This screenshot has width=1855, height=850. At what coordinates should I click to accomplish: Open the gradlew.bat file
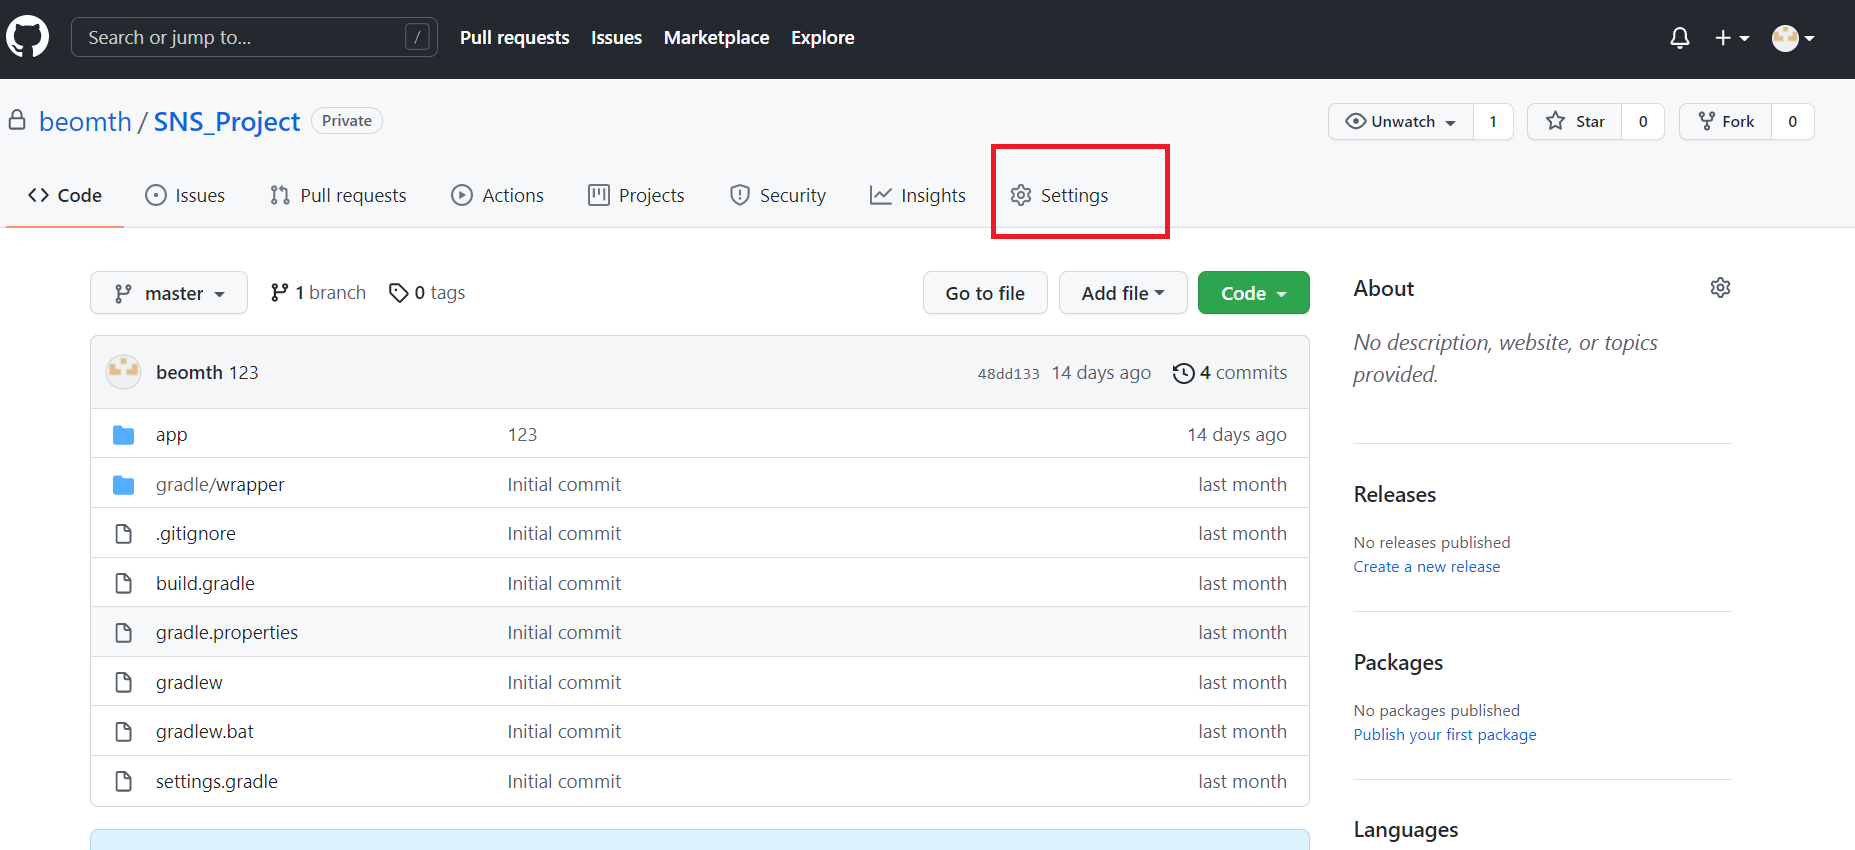205,731
